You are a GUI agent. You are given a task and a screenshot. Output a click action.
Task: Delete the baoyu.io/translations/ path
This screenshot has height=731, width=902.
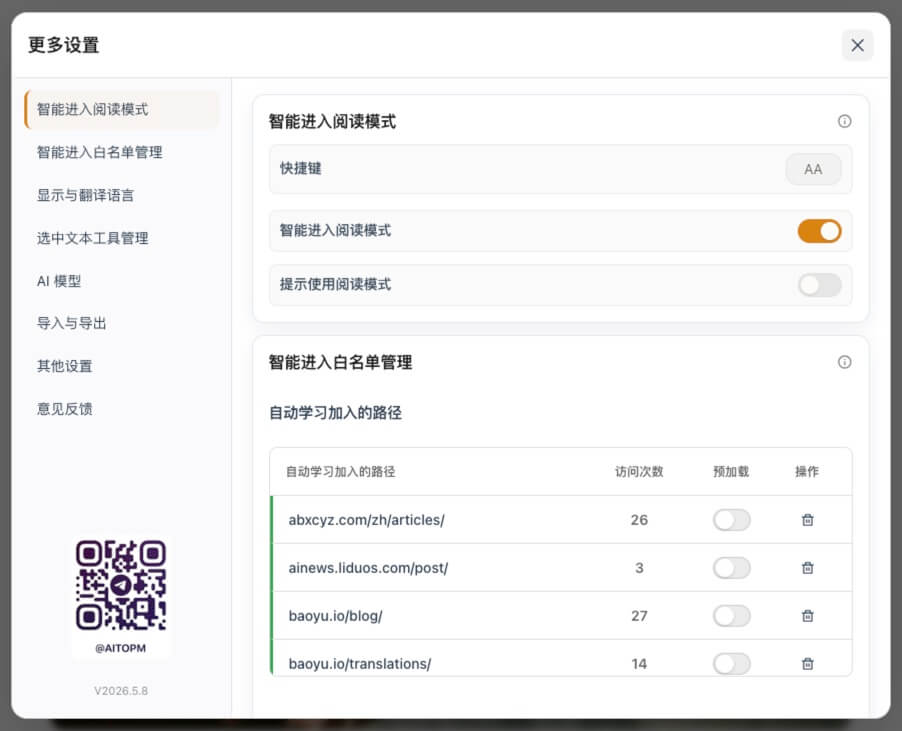pos(808,664)
